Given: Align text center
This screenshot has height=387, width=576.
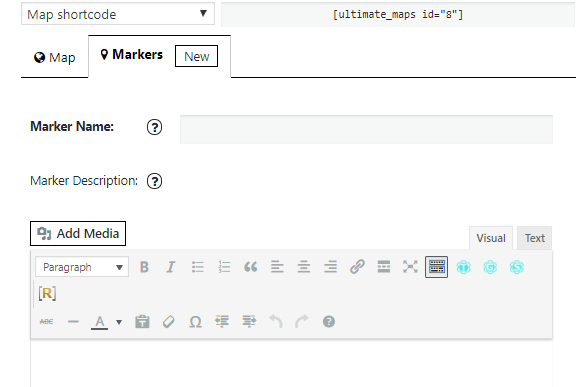Looking at the screenshot, I should (x=304, y=267).
